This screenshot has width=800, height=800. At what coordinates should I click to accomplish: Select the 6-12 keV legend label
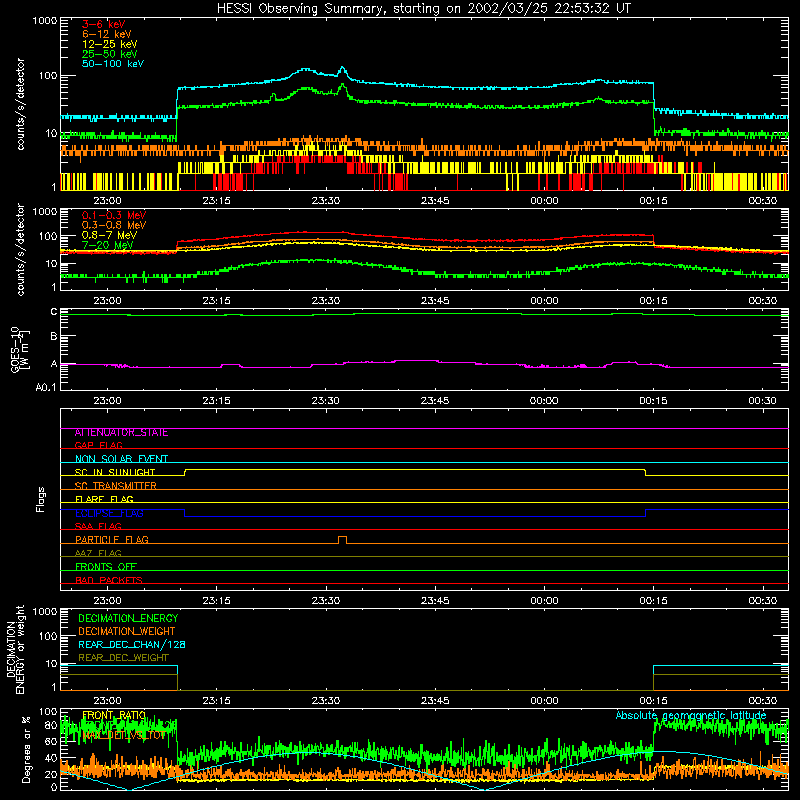[107, 34]
